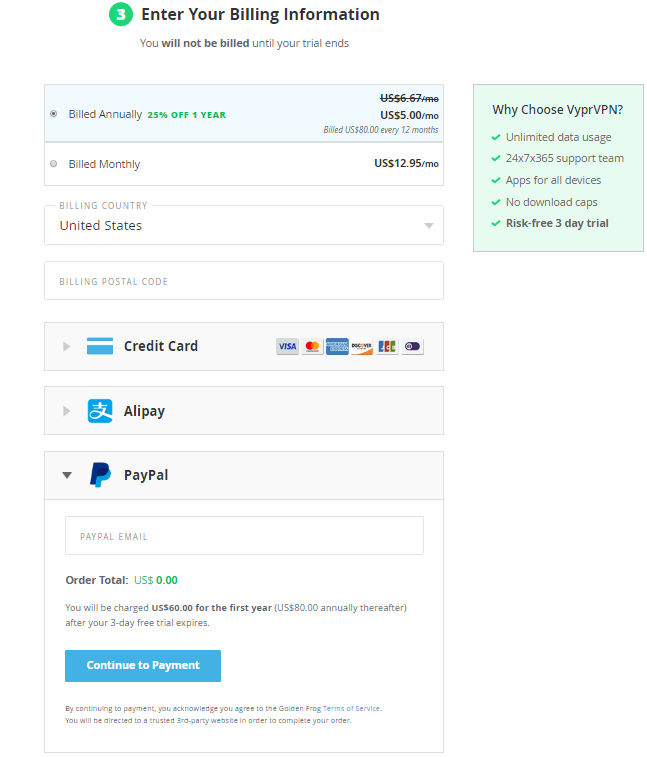Click the checkmark beside Unlimited data usage
The width and height of the screenshot is (647, 757).
coord(496,138)
